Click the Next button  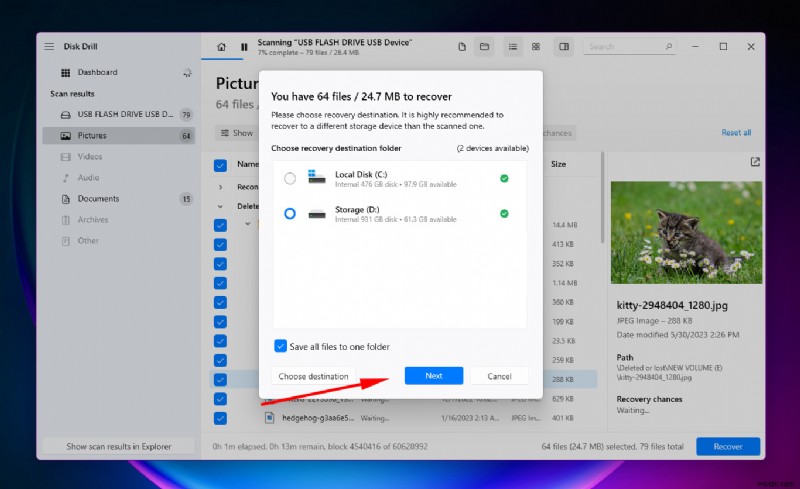[434, 376]
